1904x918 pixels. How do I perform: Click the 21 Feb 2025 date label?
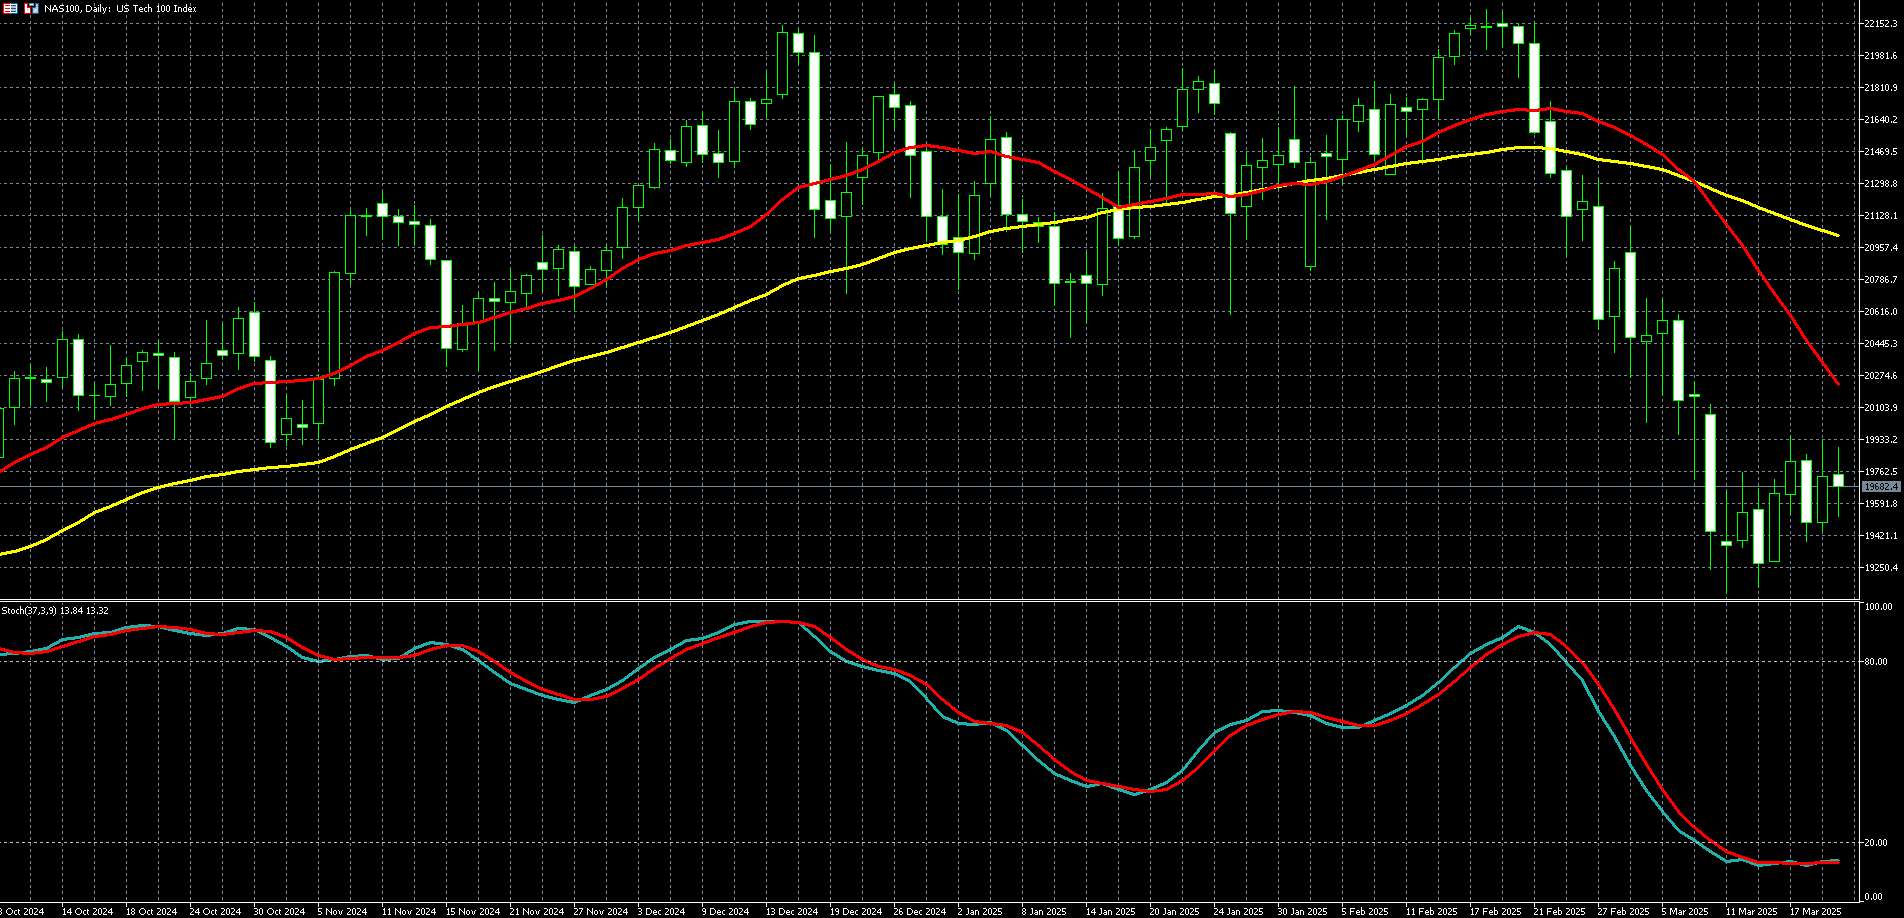coord(1559,912)
